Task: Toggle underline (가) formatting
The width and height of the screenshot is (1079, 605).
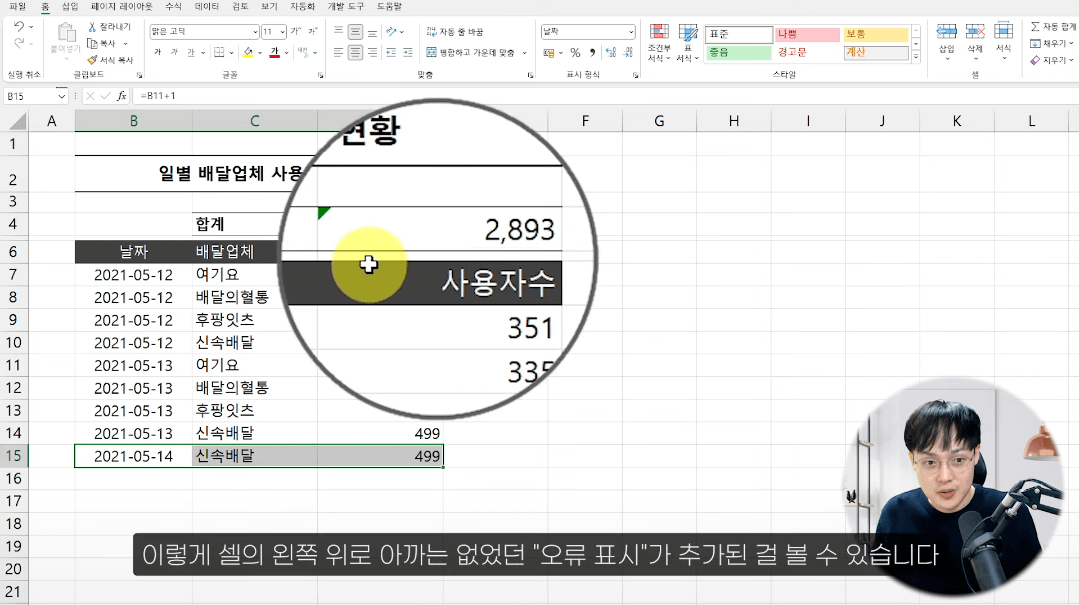Action: coord(191,52)
